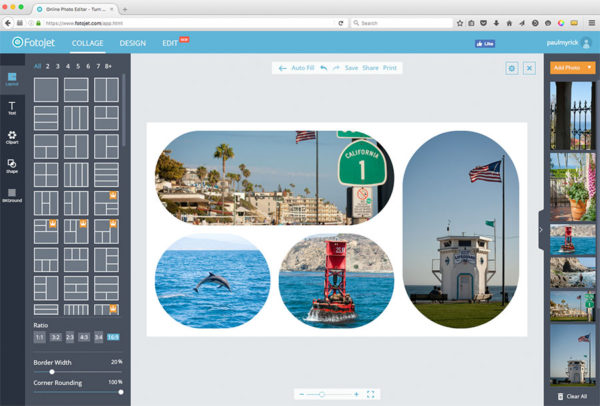Viewport: 600px width, 406px height.
Task: Switch to the COLLAGE tab
Action: [x=88, y=43]
